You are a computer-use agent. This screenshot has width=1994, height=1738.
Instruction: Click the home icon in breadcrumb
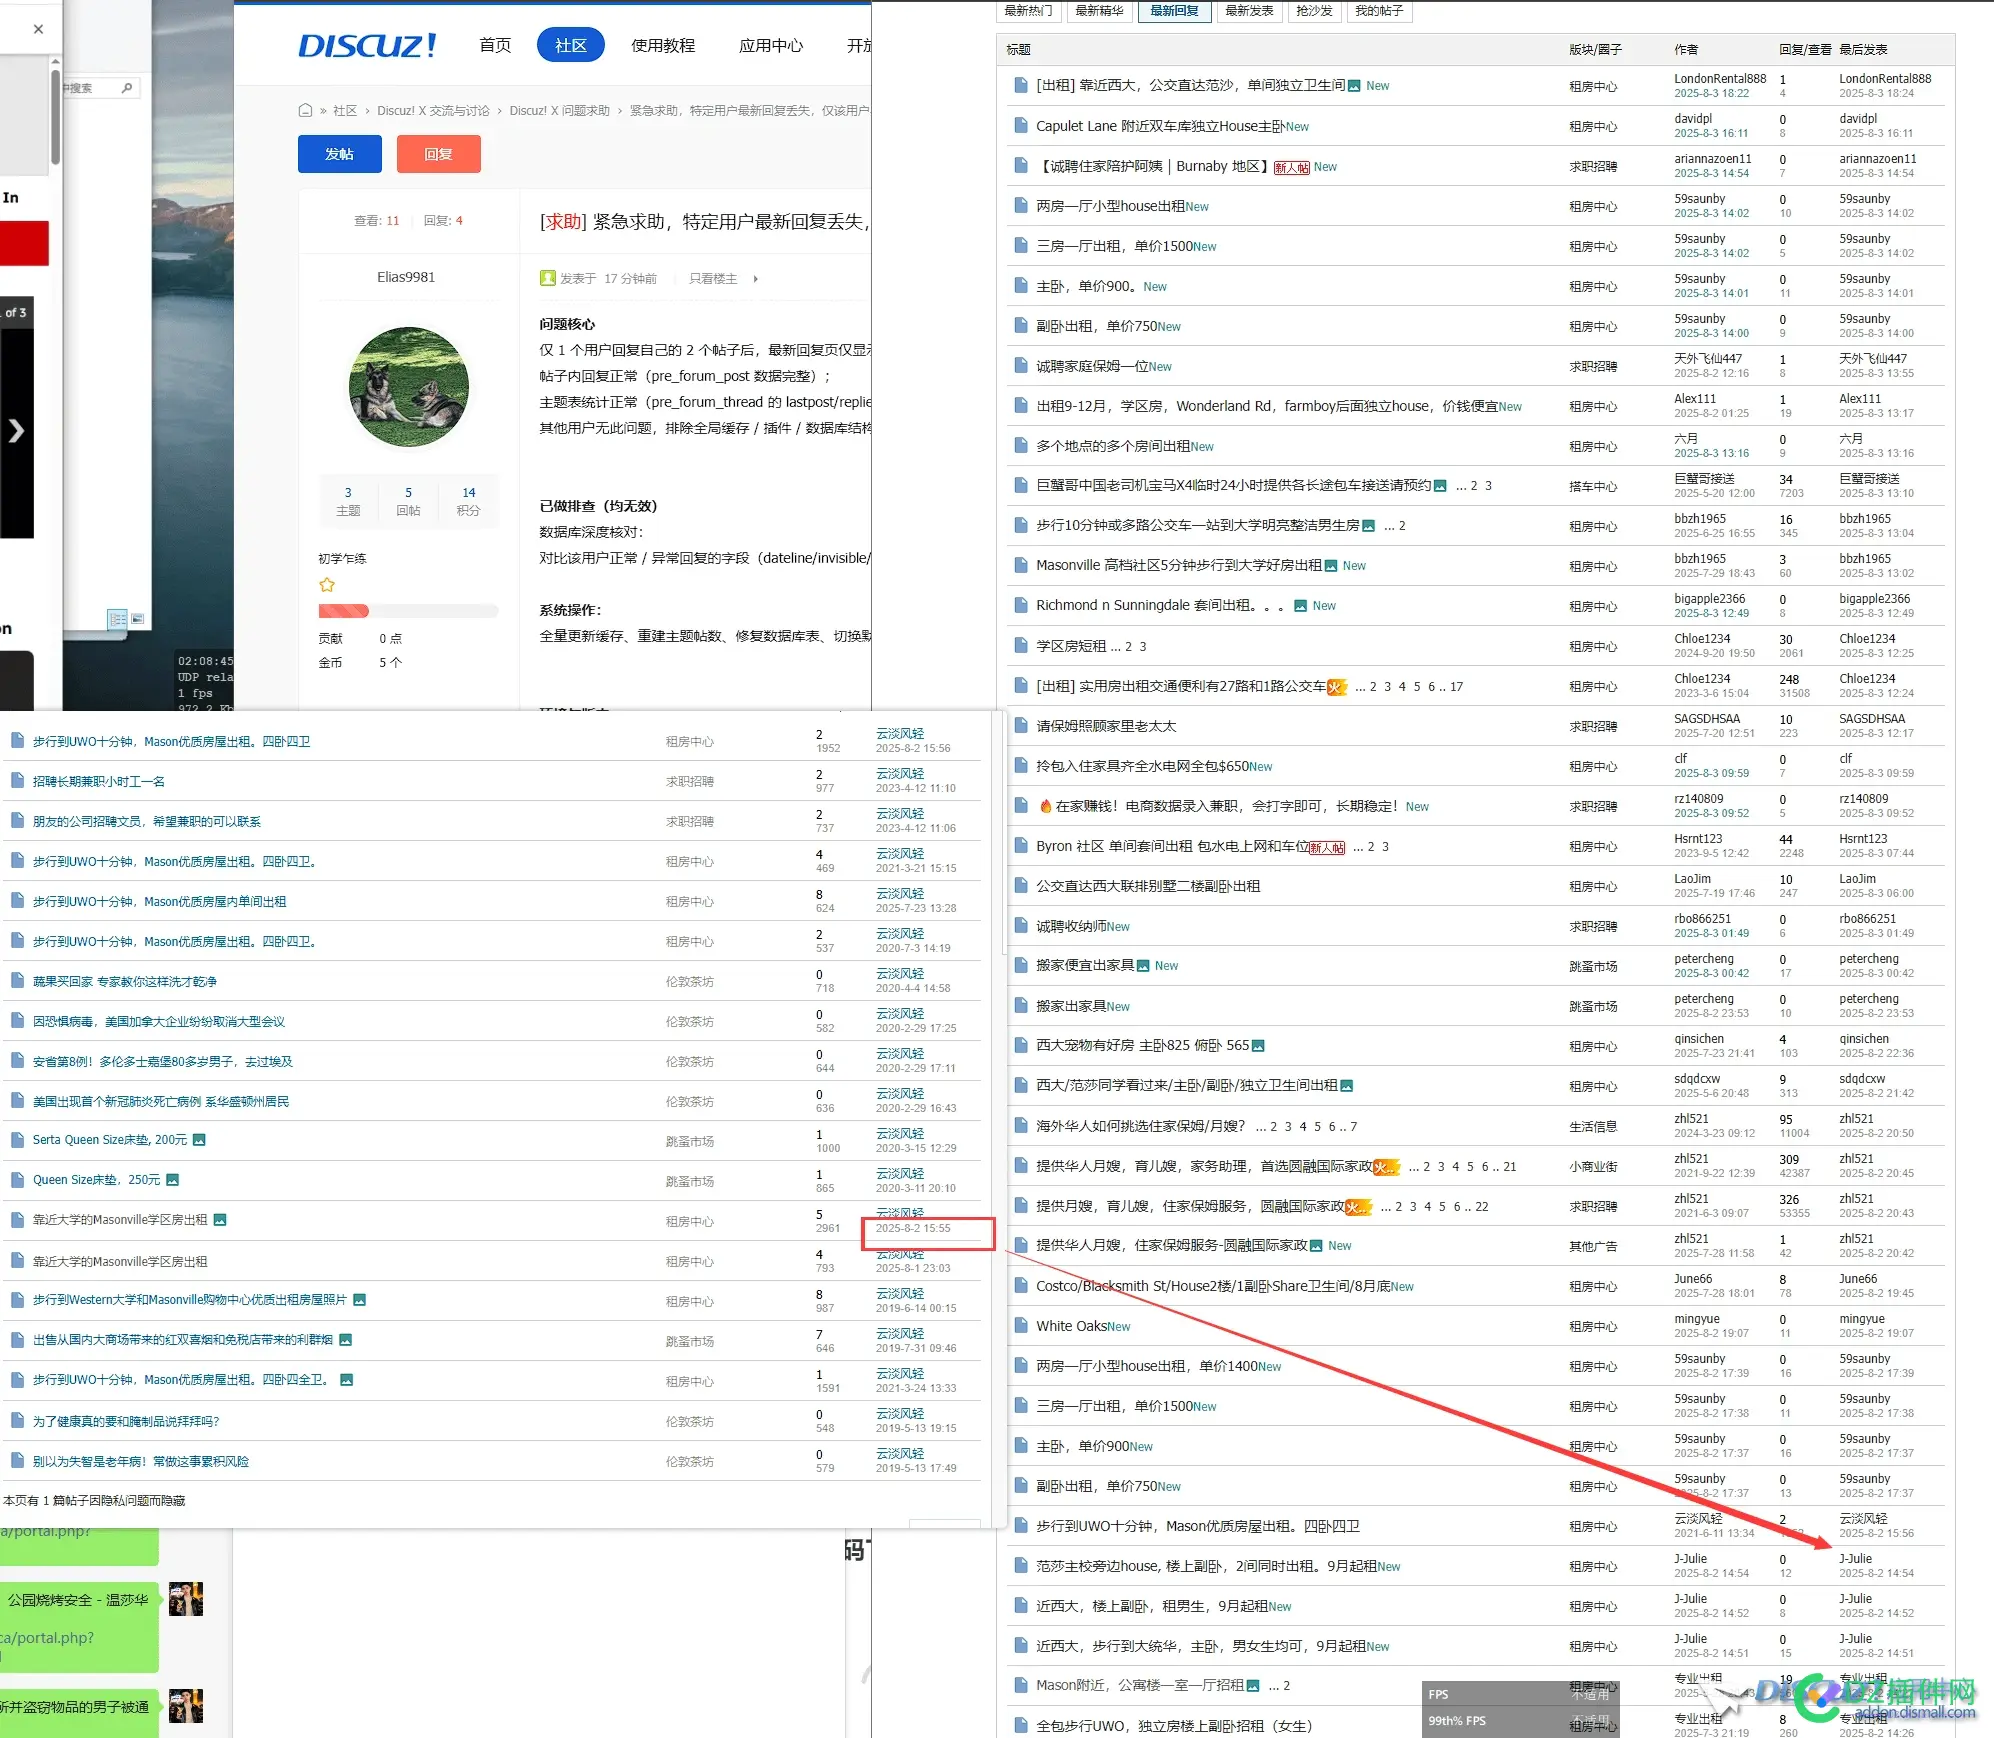(x=305, y=110)
